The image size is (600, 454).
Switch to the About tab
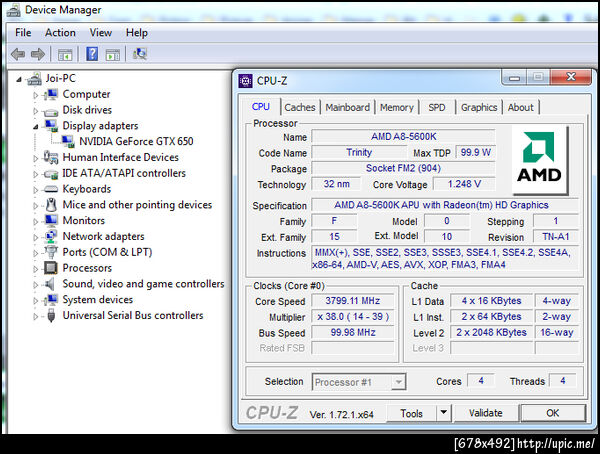(x=520, y=107)
